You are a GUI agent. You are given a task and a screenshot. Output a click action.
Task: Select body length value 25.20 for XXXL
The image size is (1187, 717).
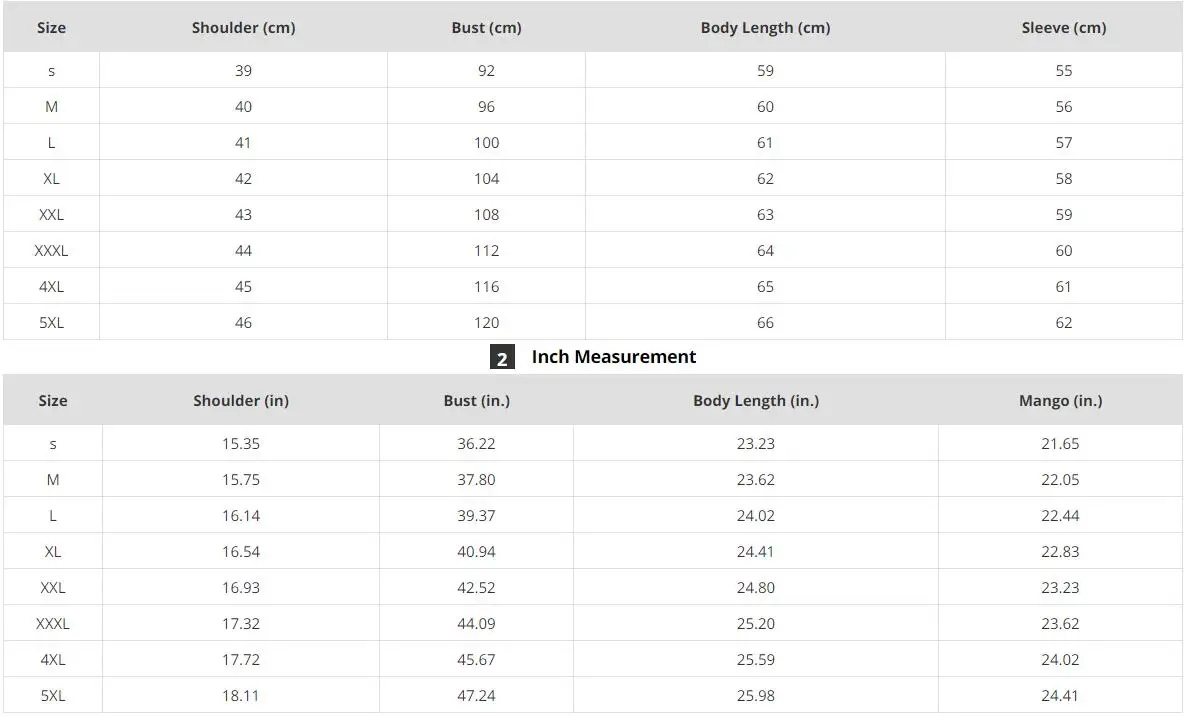tap(756, 624)
